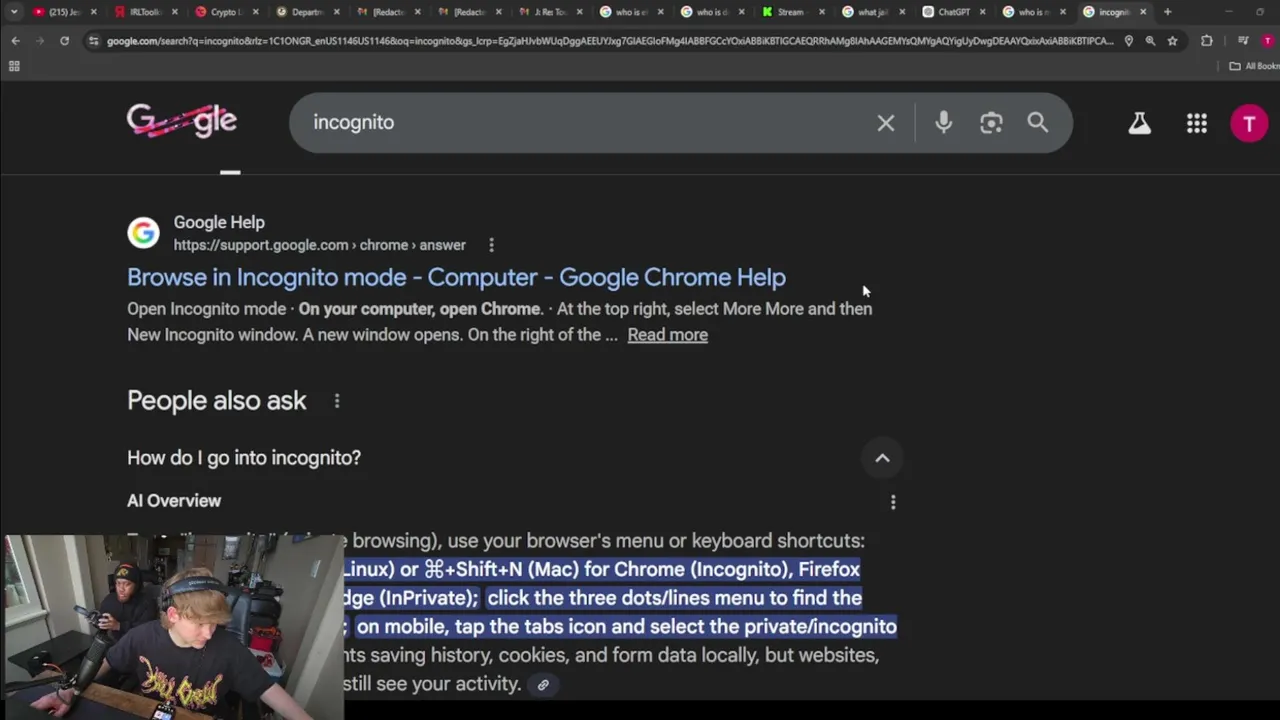Click the Google doodle logo
The height and width of the screenshot is (720, 1280).
click(182, 122)
